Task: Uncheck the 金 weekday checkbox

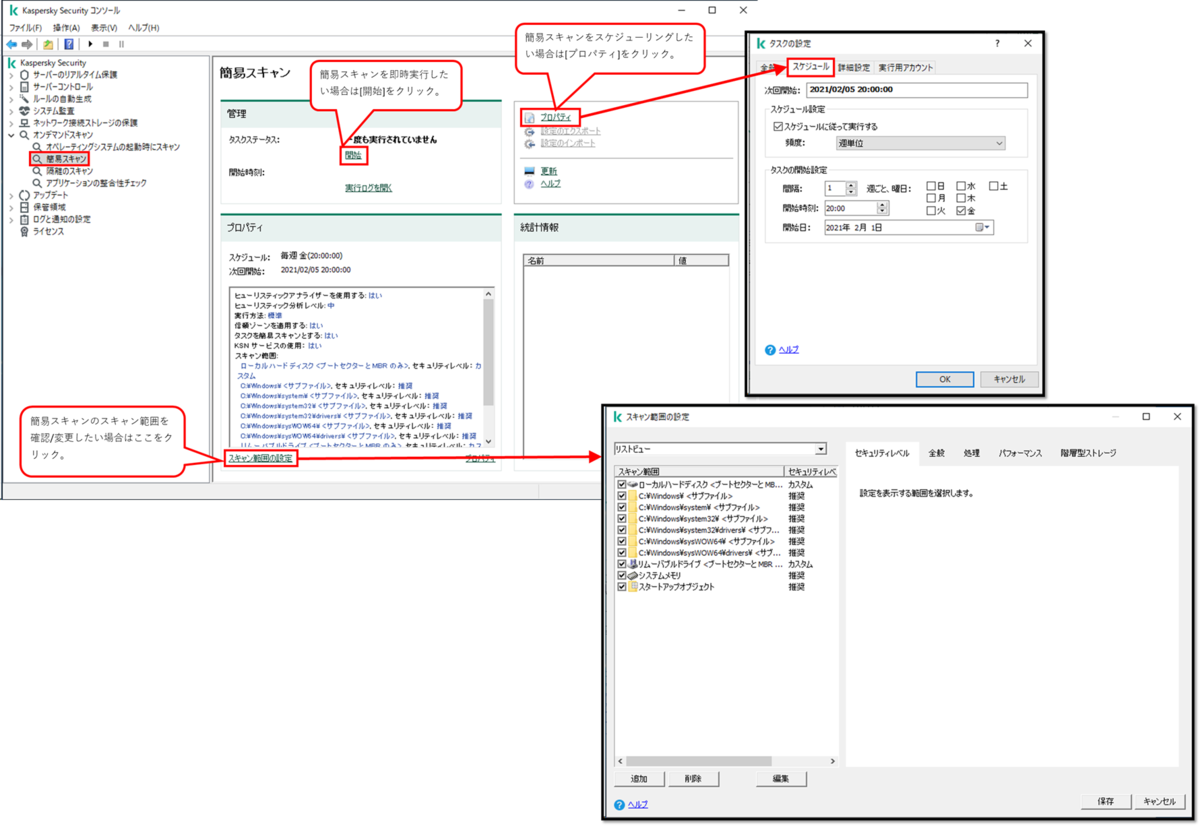Action: [x=961, y=211]
